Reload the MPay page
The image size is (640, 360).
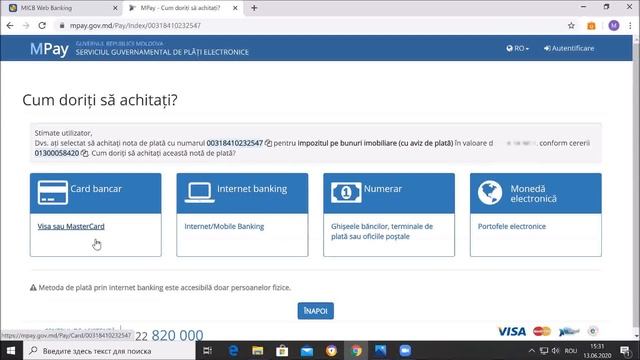[42, 25]
